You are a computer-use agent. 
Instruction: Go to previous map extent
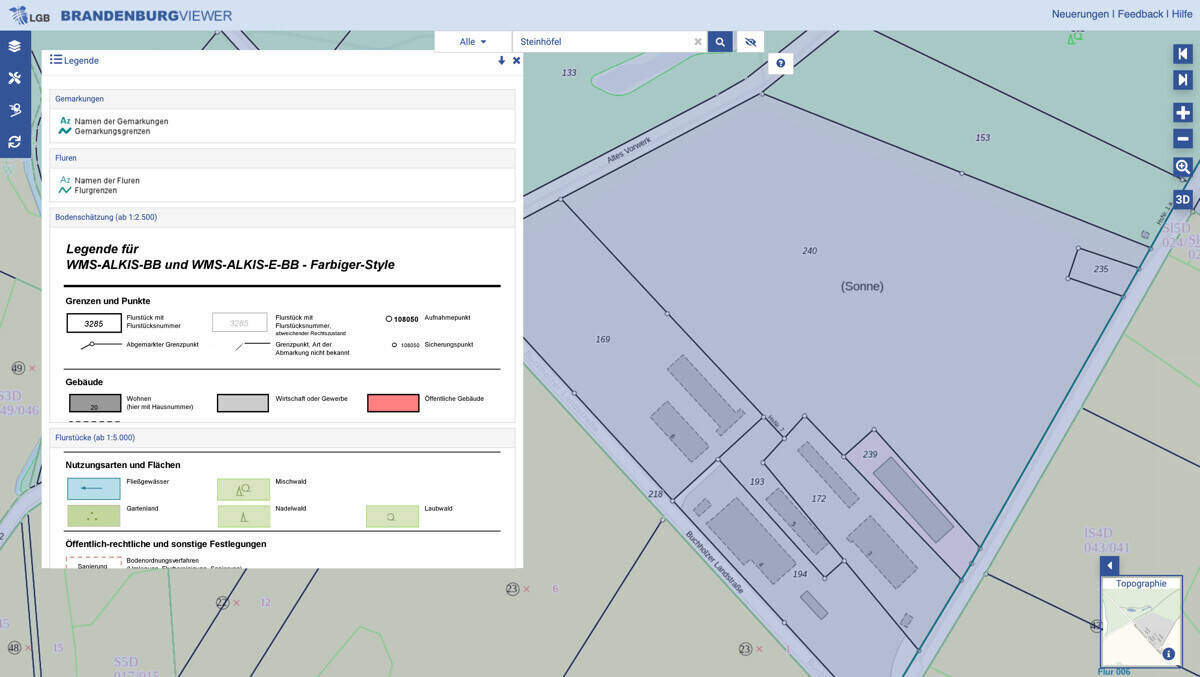(1182, 54)
